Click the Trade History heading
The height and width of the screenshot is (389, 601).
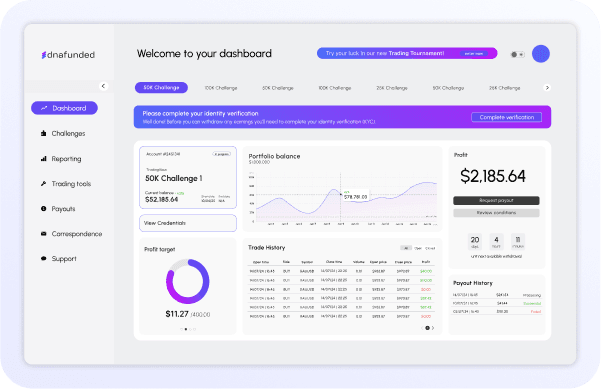tap(266, 248)
